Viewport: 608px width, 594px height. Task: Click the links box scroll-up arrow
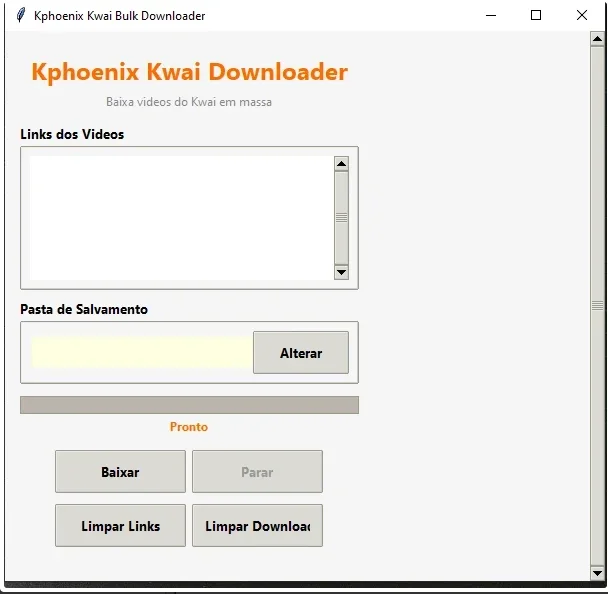[341, 164]
